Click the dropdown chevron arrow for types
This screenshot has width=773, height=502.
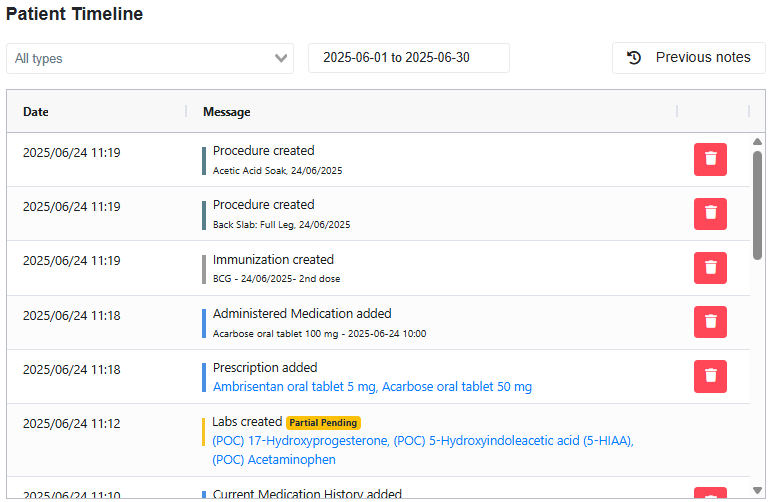point(281,58)
